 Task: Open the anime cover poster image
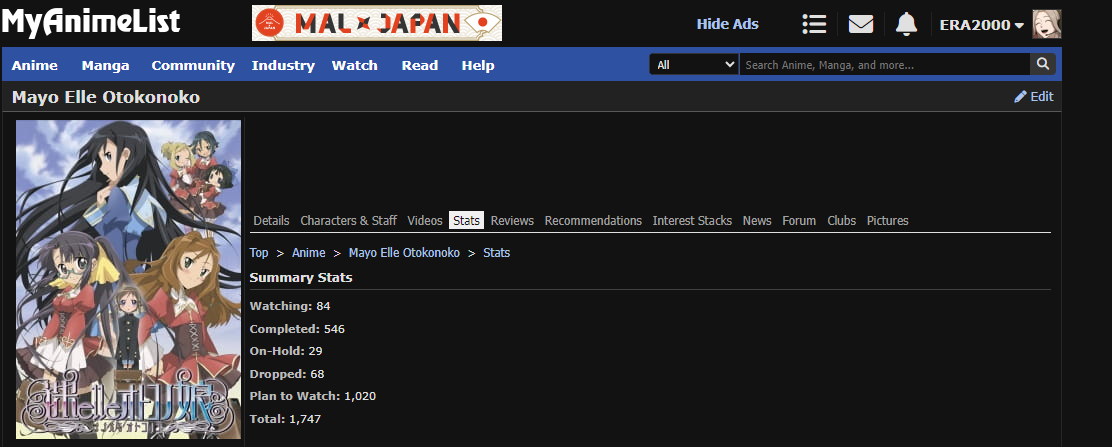click(x=128, y=280)
